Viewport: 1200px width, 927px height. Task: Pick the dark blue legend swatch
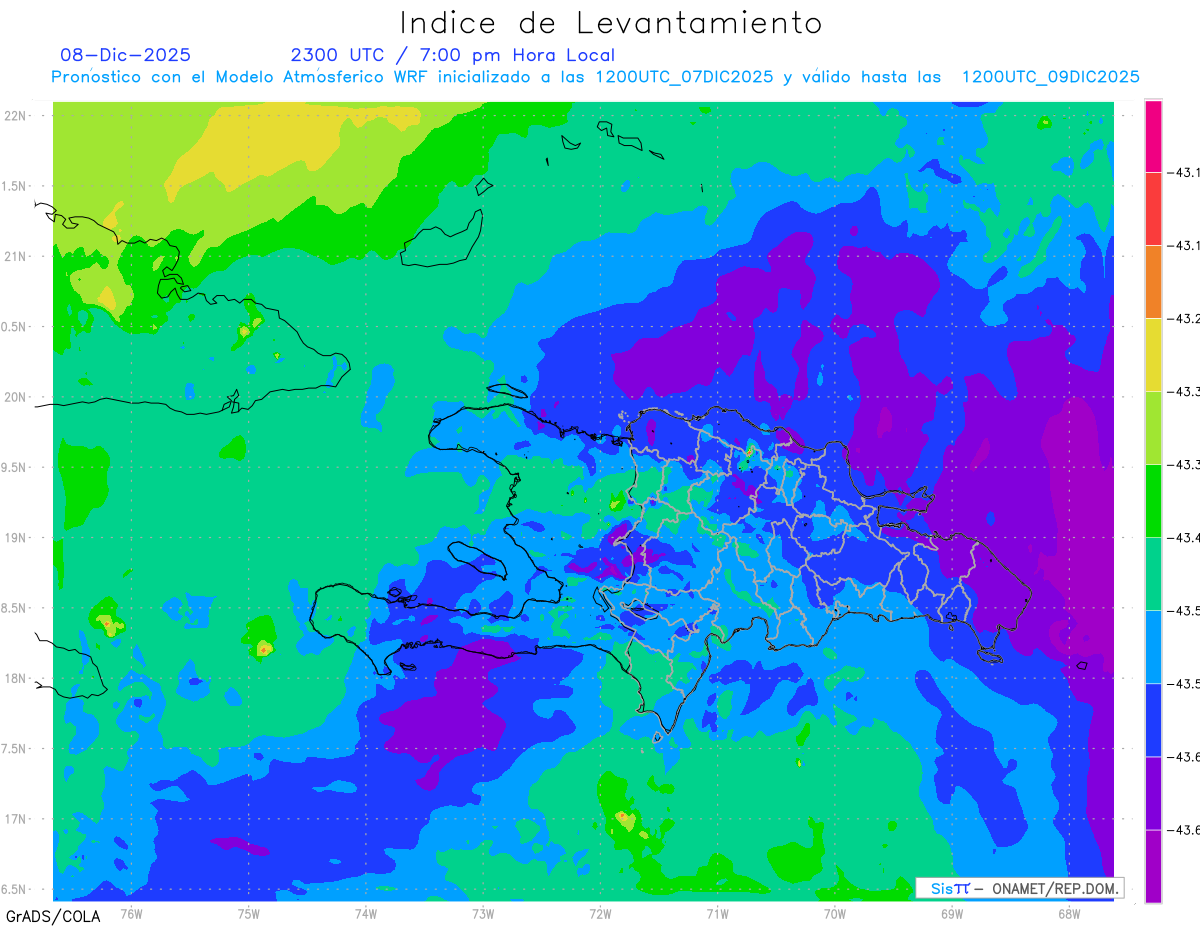tap(1153, 720)
